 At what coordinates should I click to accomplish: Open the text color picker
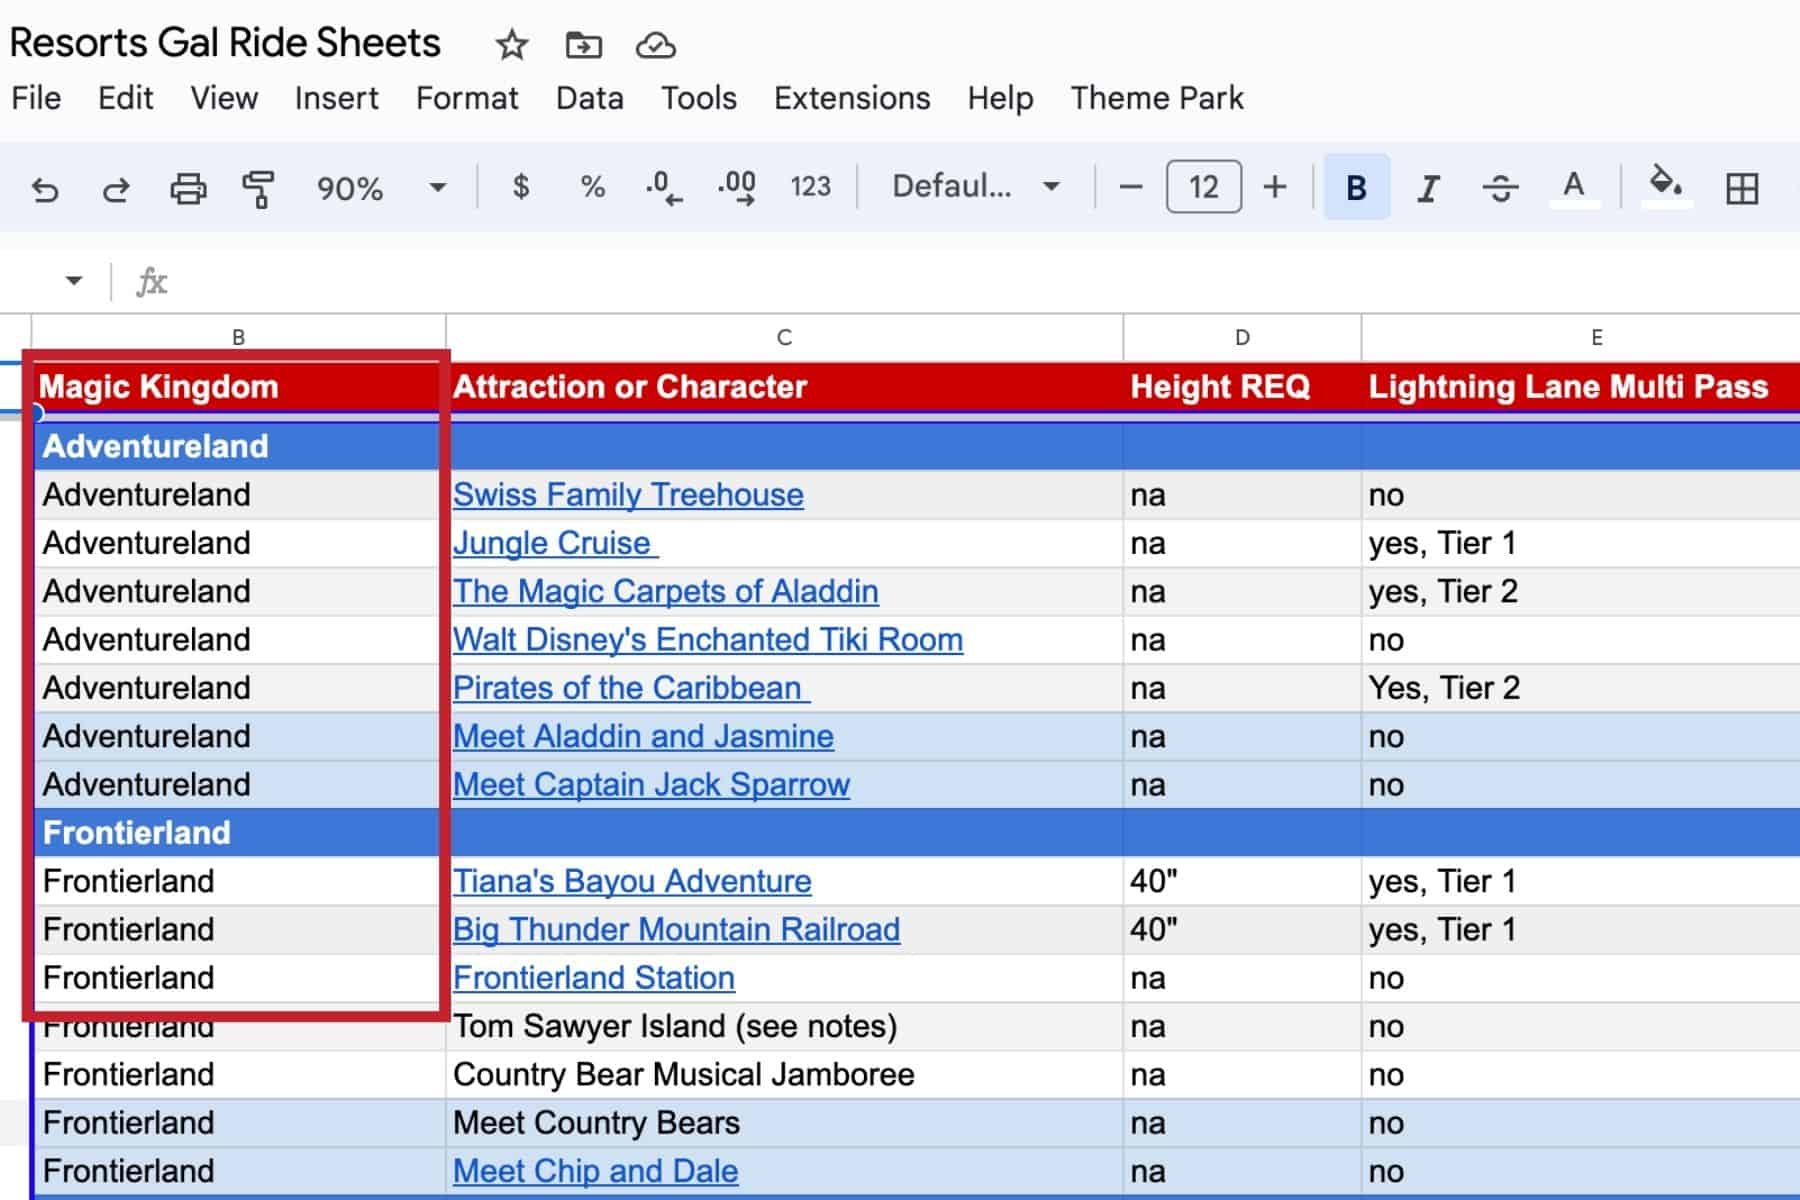point(1574,188)
